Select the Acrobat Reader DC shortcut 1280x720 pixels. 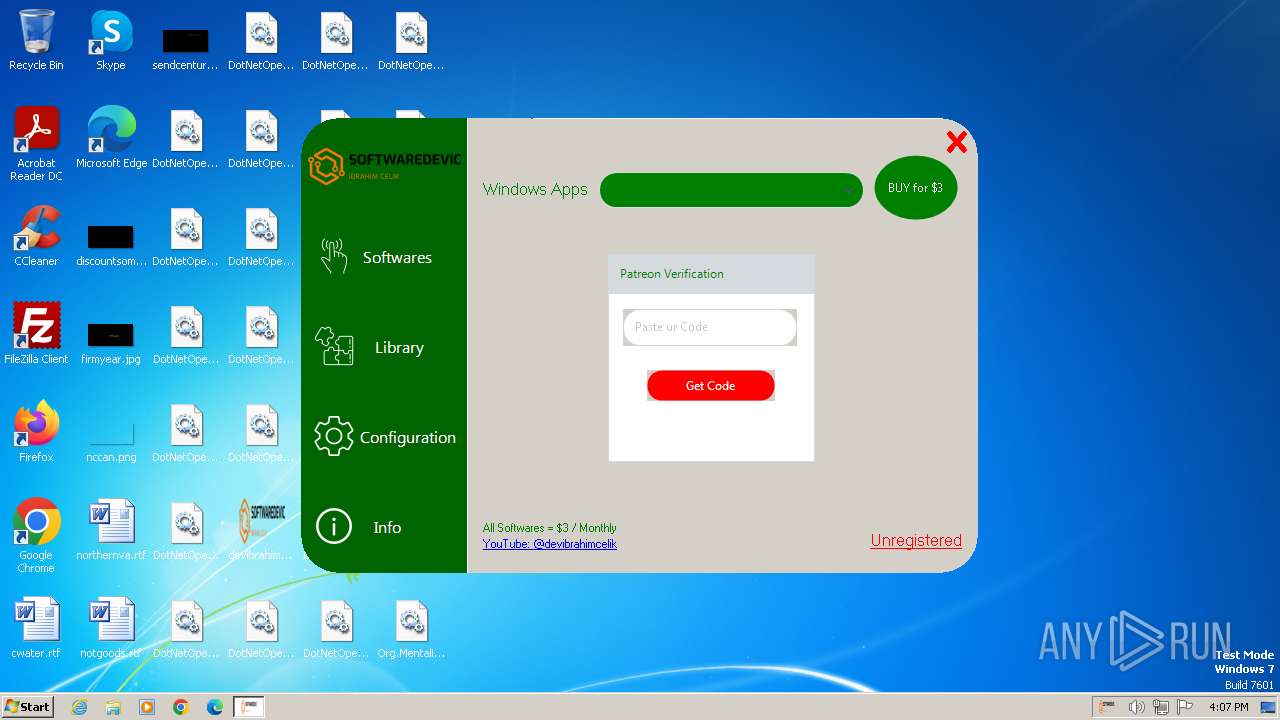(x=36, y=145)
